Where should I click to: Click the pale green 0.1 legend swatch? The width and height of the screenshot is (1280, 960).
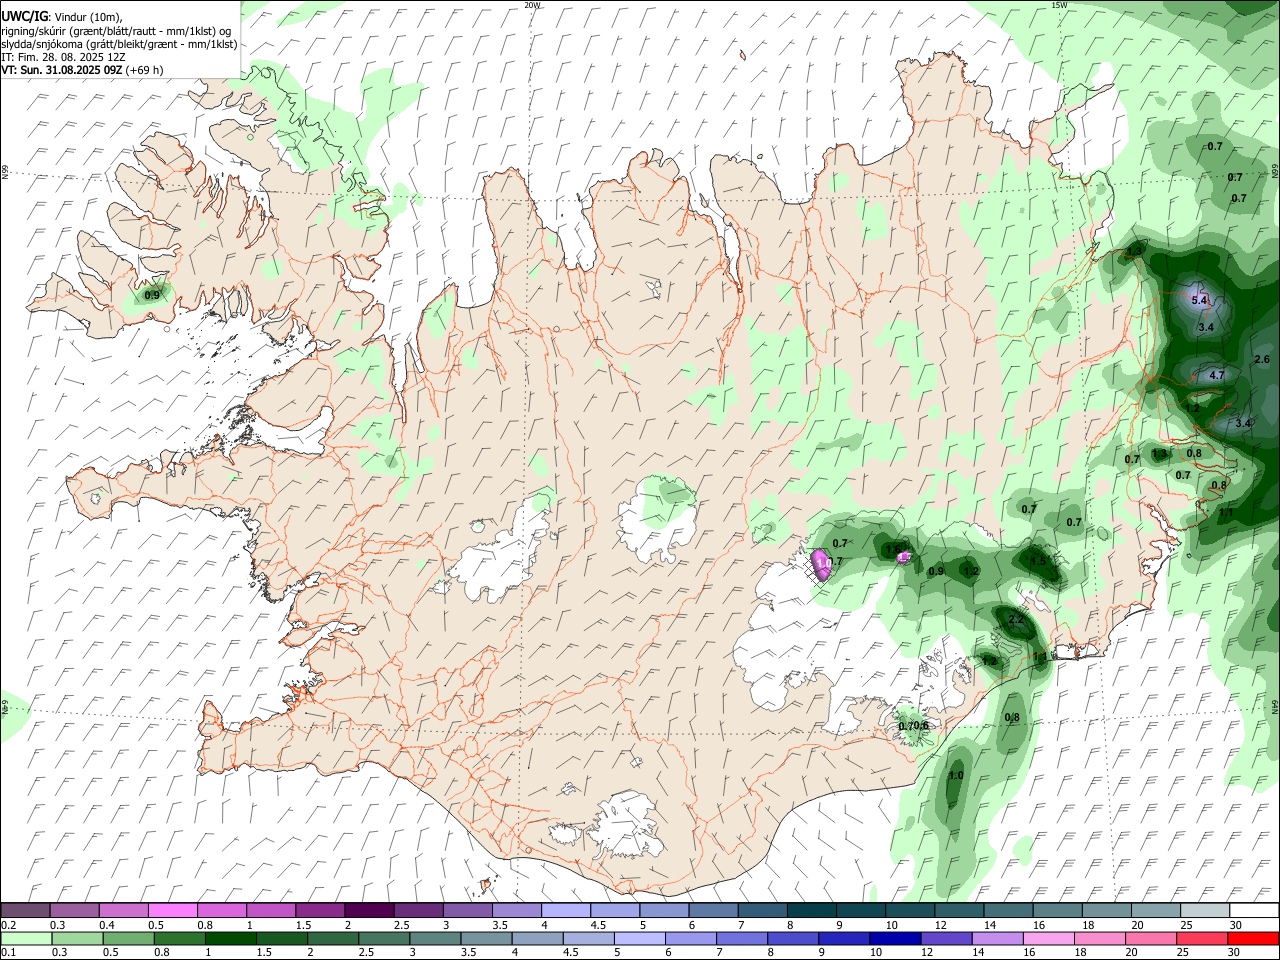click(x=26, y=938)
